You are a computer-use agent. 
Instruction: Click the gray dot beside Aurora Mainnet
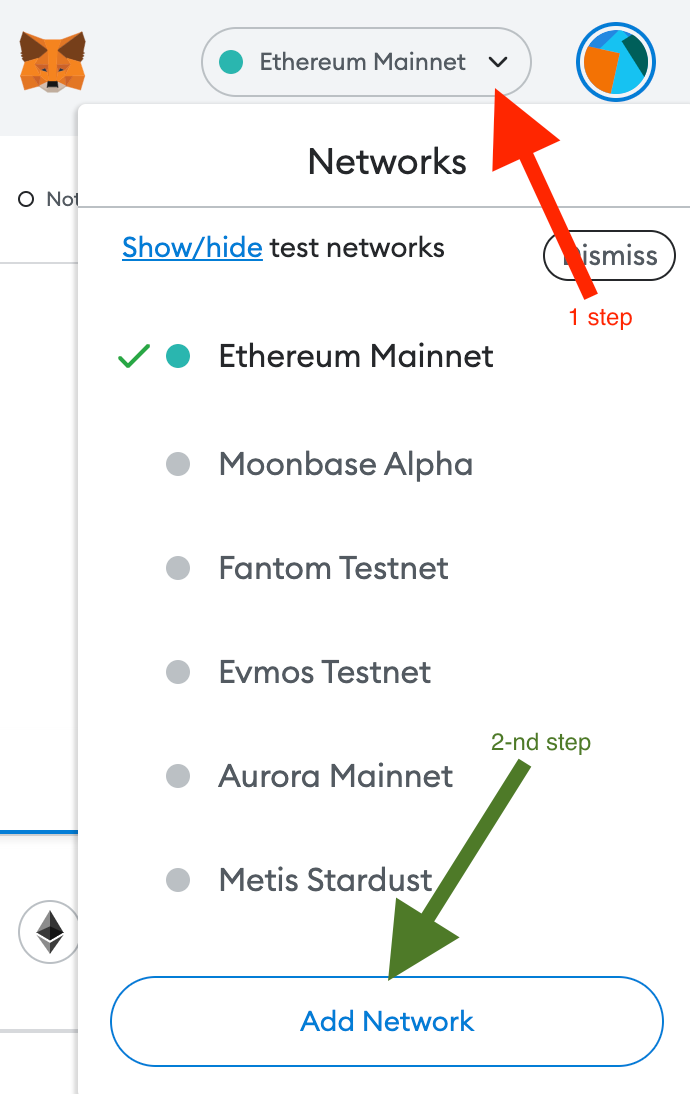pyautogui.click(x=178, y=776)
